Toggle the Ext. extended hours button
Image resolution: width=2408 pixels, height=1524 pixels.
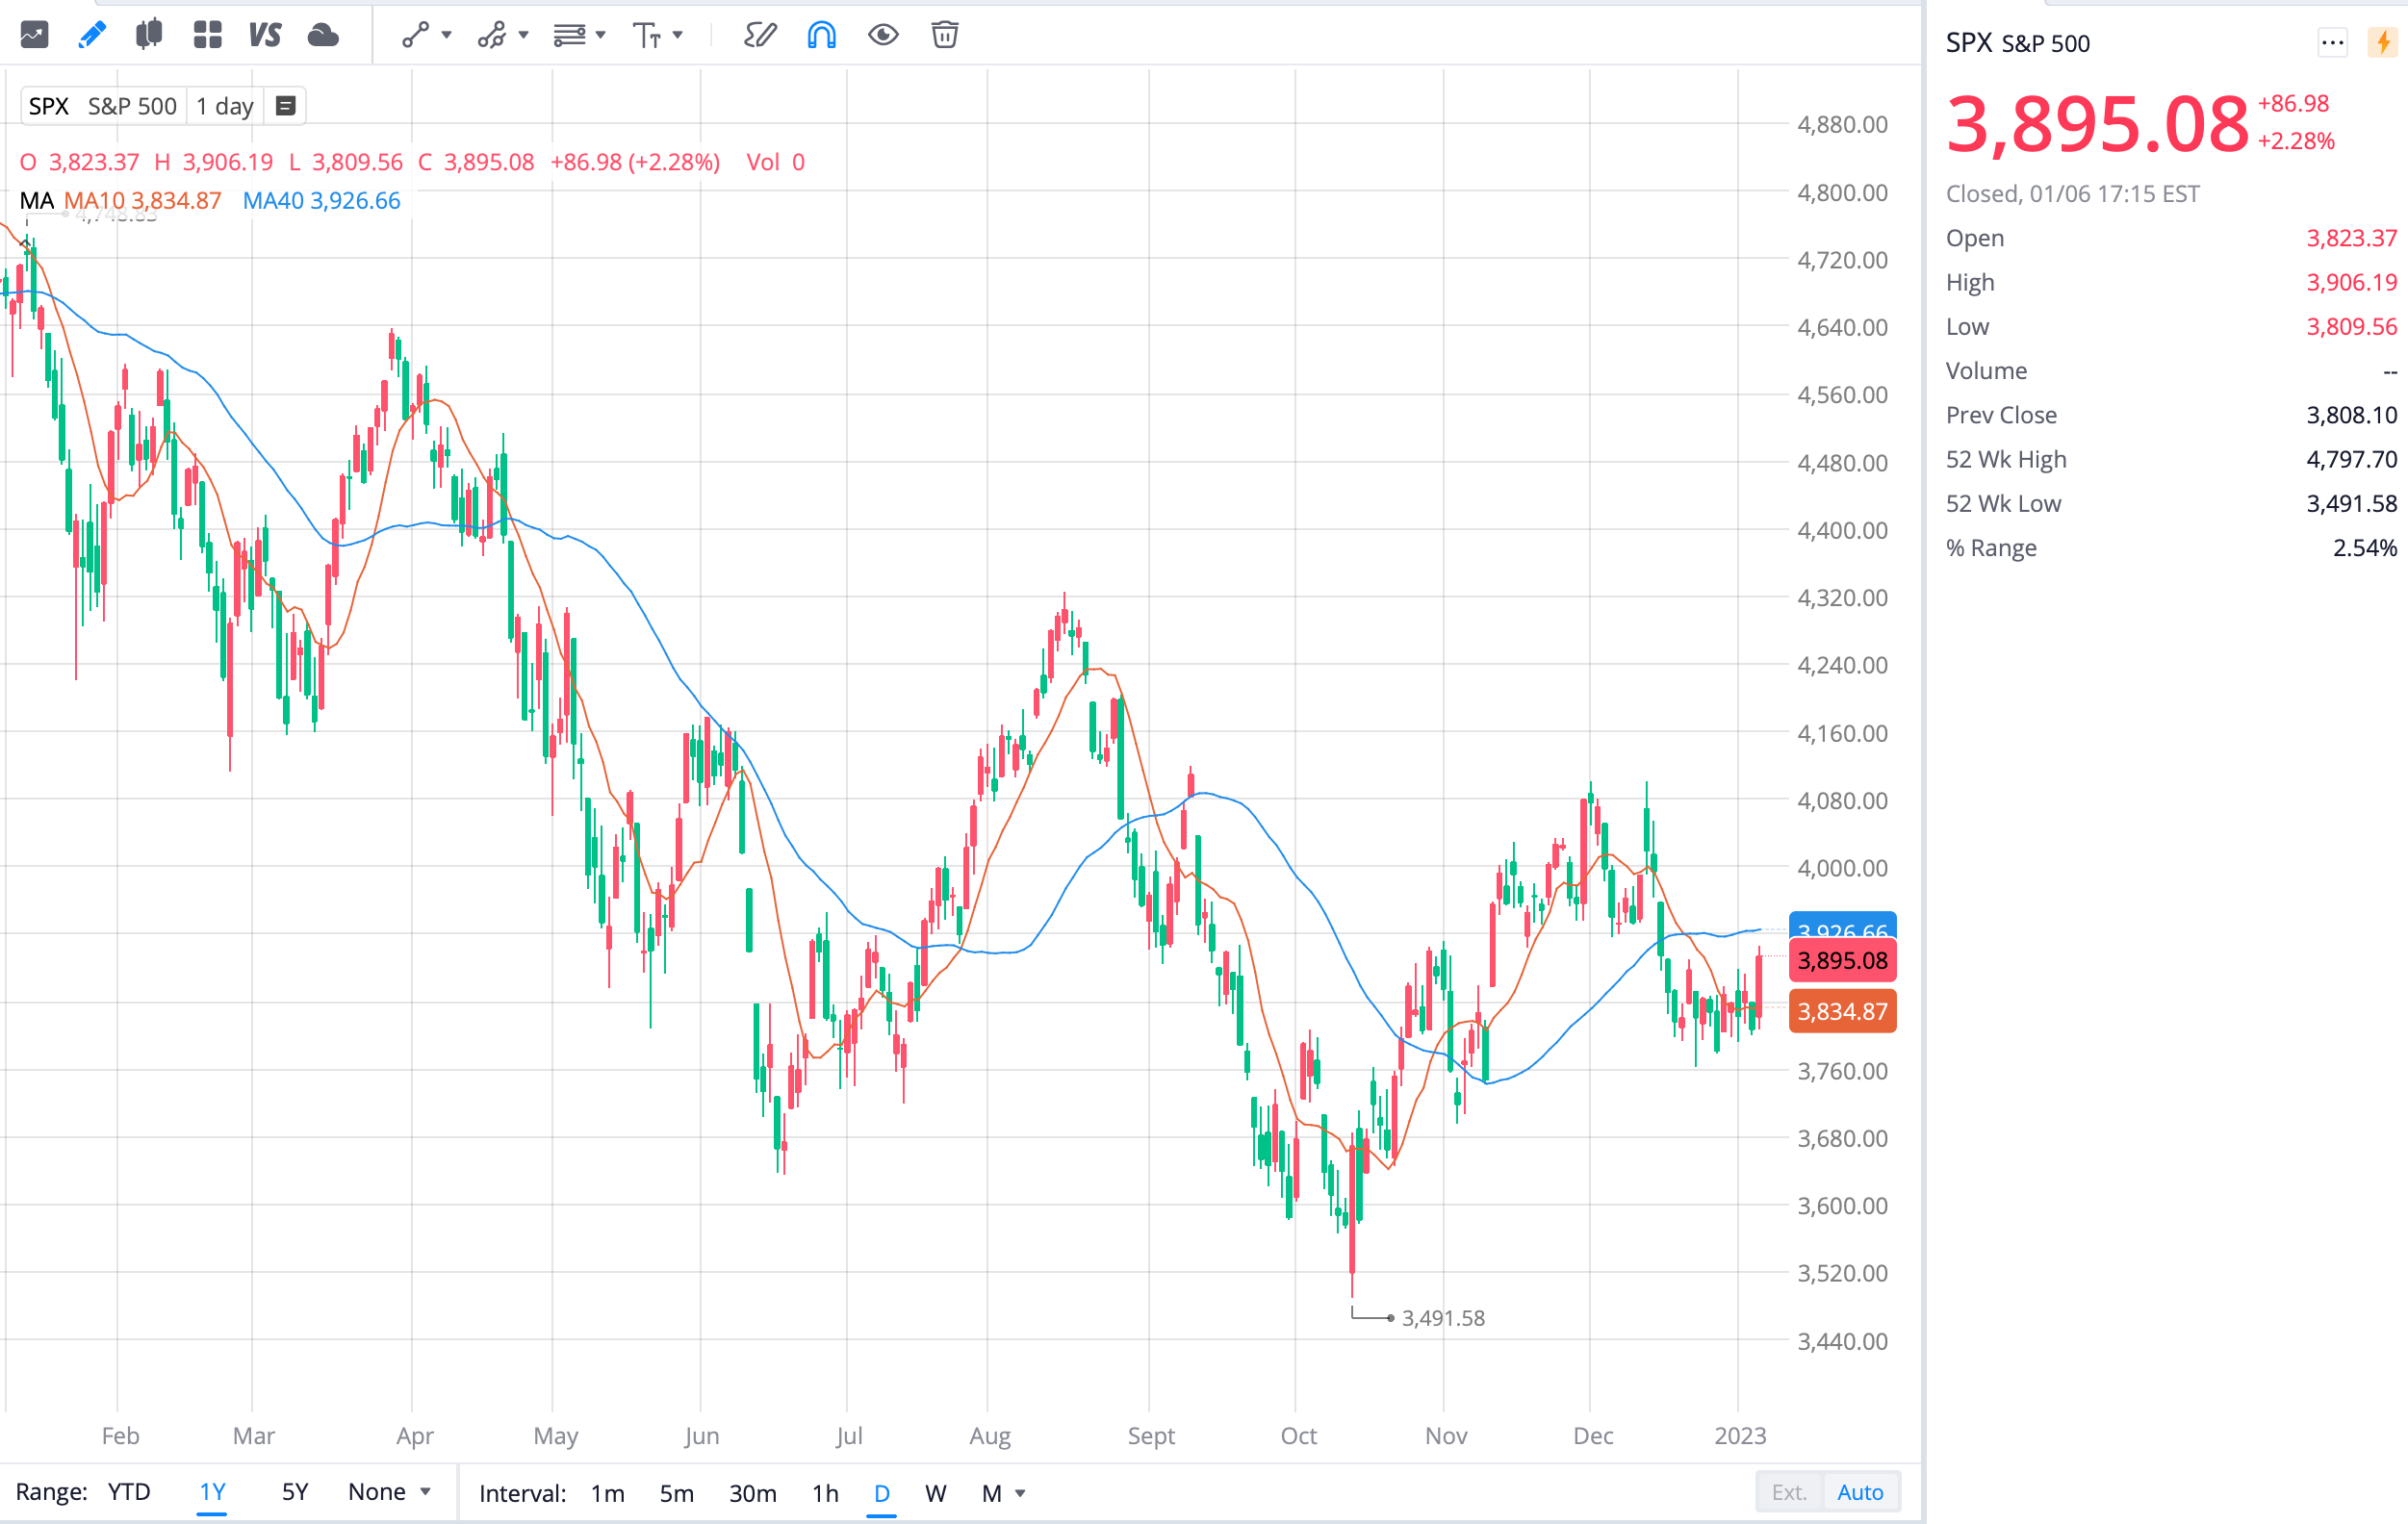1789,1492
